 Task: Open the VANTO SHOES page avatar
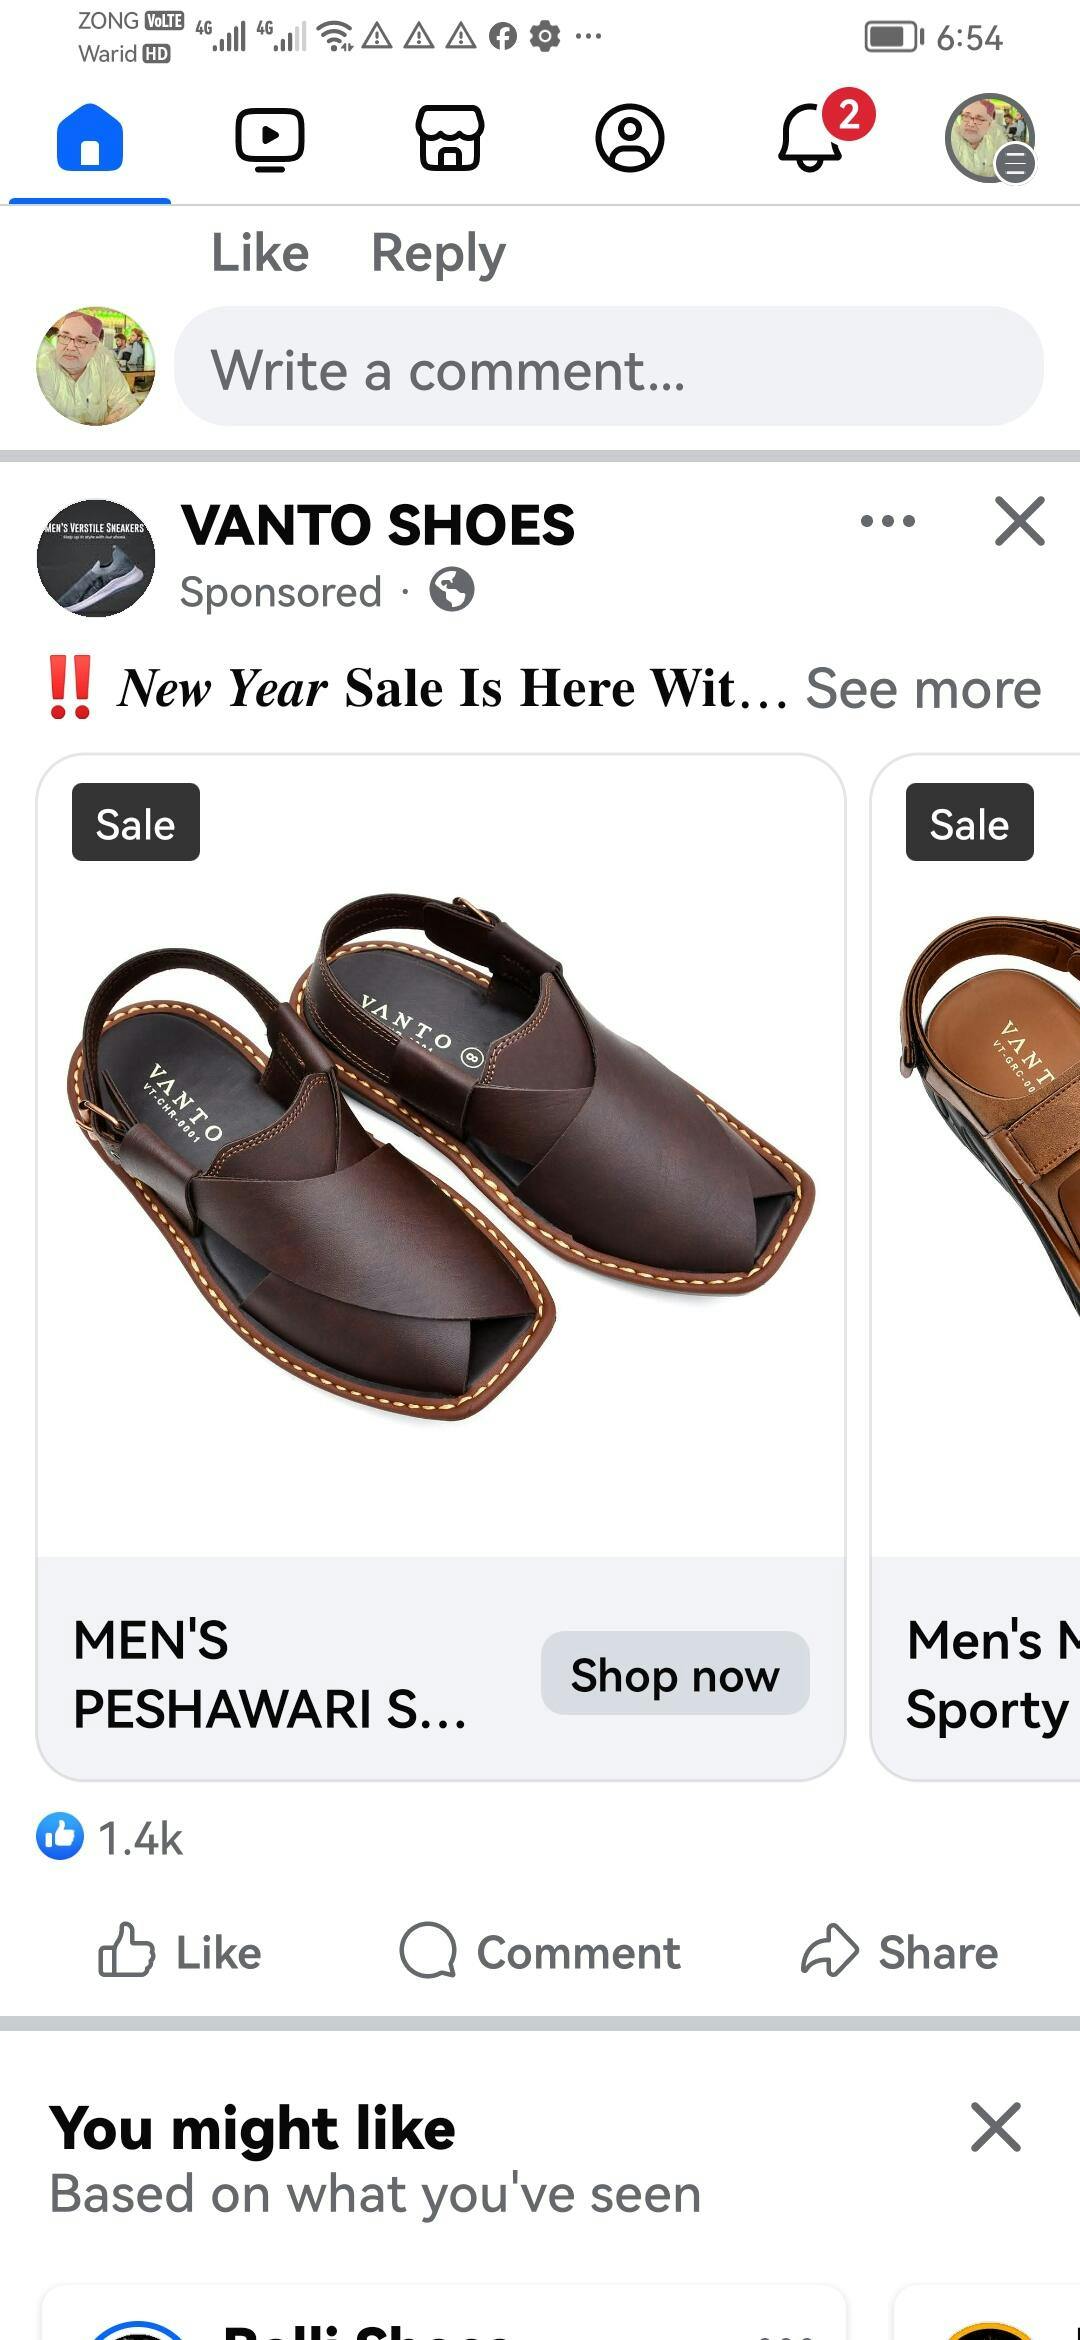tap(96, 558)
